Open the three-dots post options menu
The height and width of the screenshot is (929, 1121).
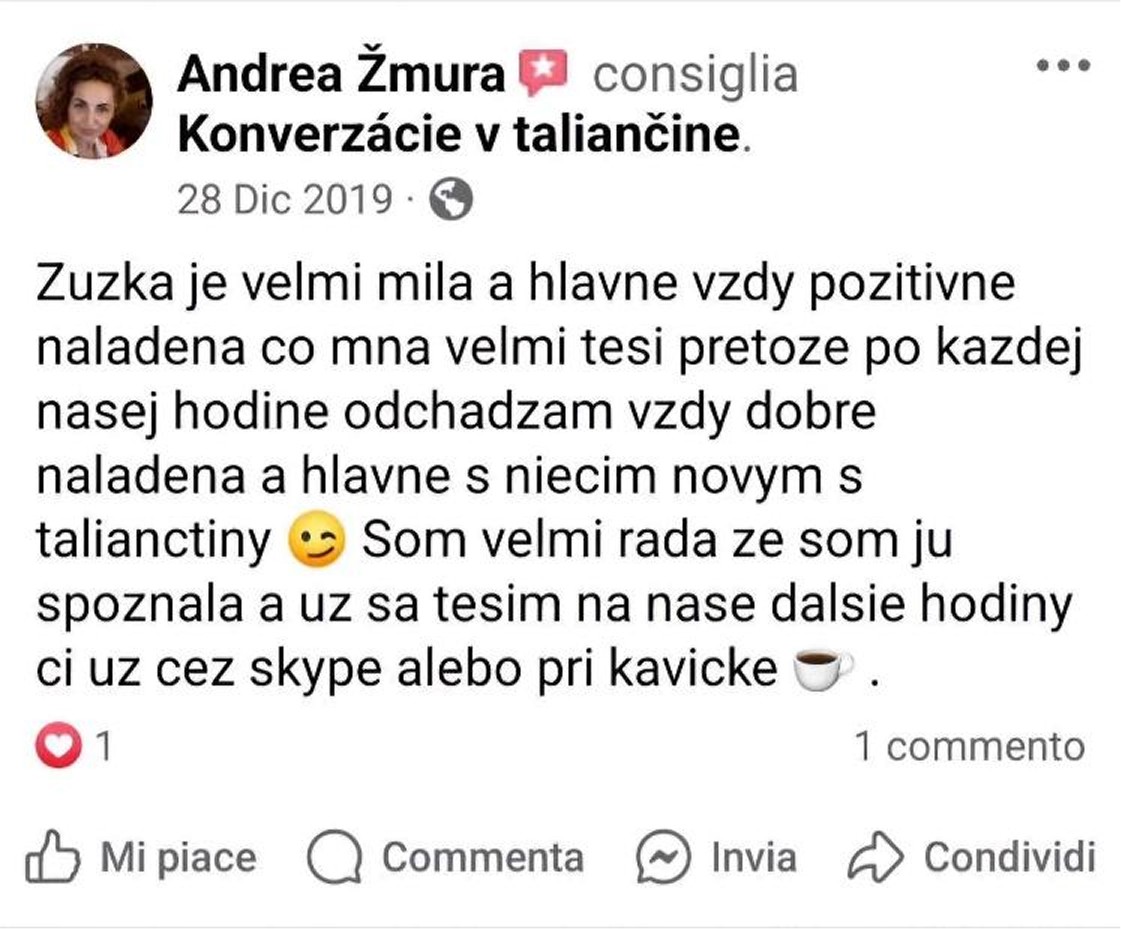tap(1063, 65)
